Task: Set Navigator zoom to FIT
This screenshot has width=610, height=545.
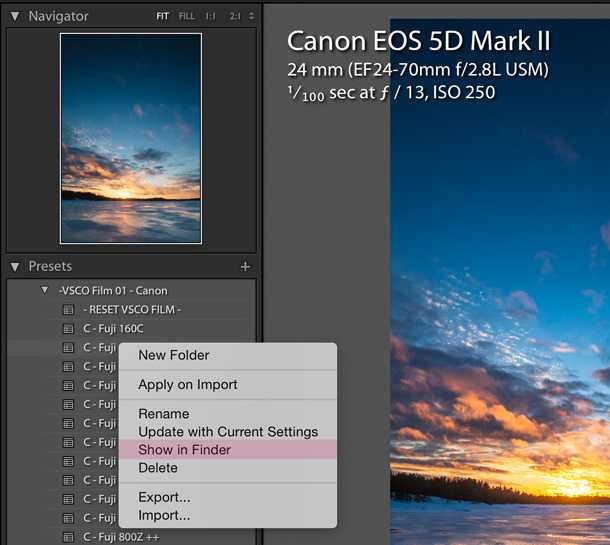Action: (x=163, y=16)
